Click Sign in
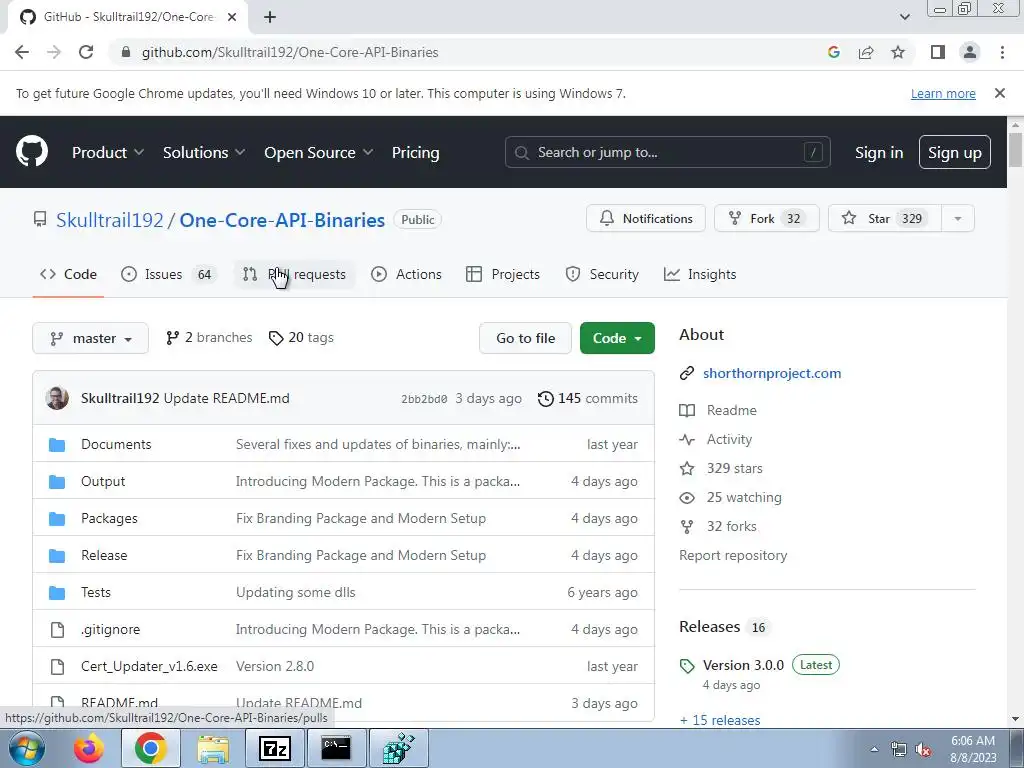Viewport: 1024px width, 768px height. click(x=878, y=152)
